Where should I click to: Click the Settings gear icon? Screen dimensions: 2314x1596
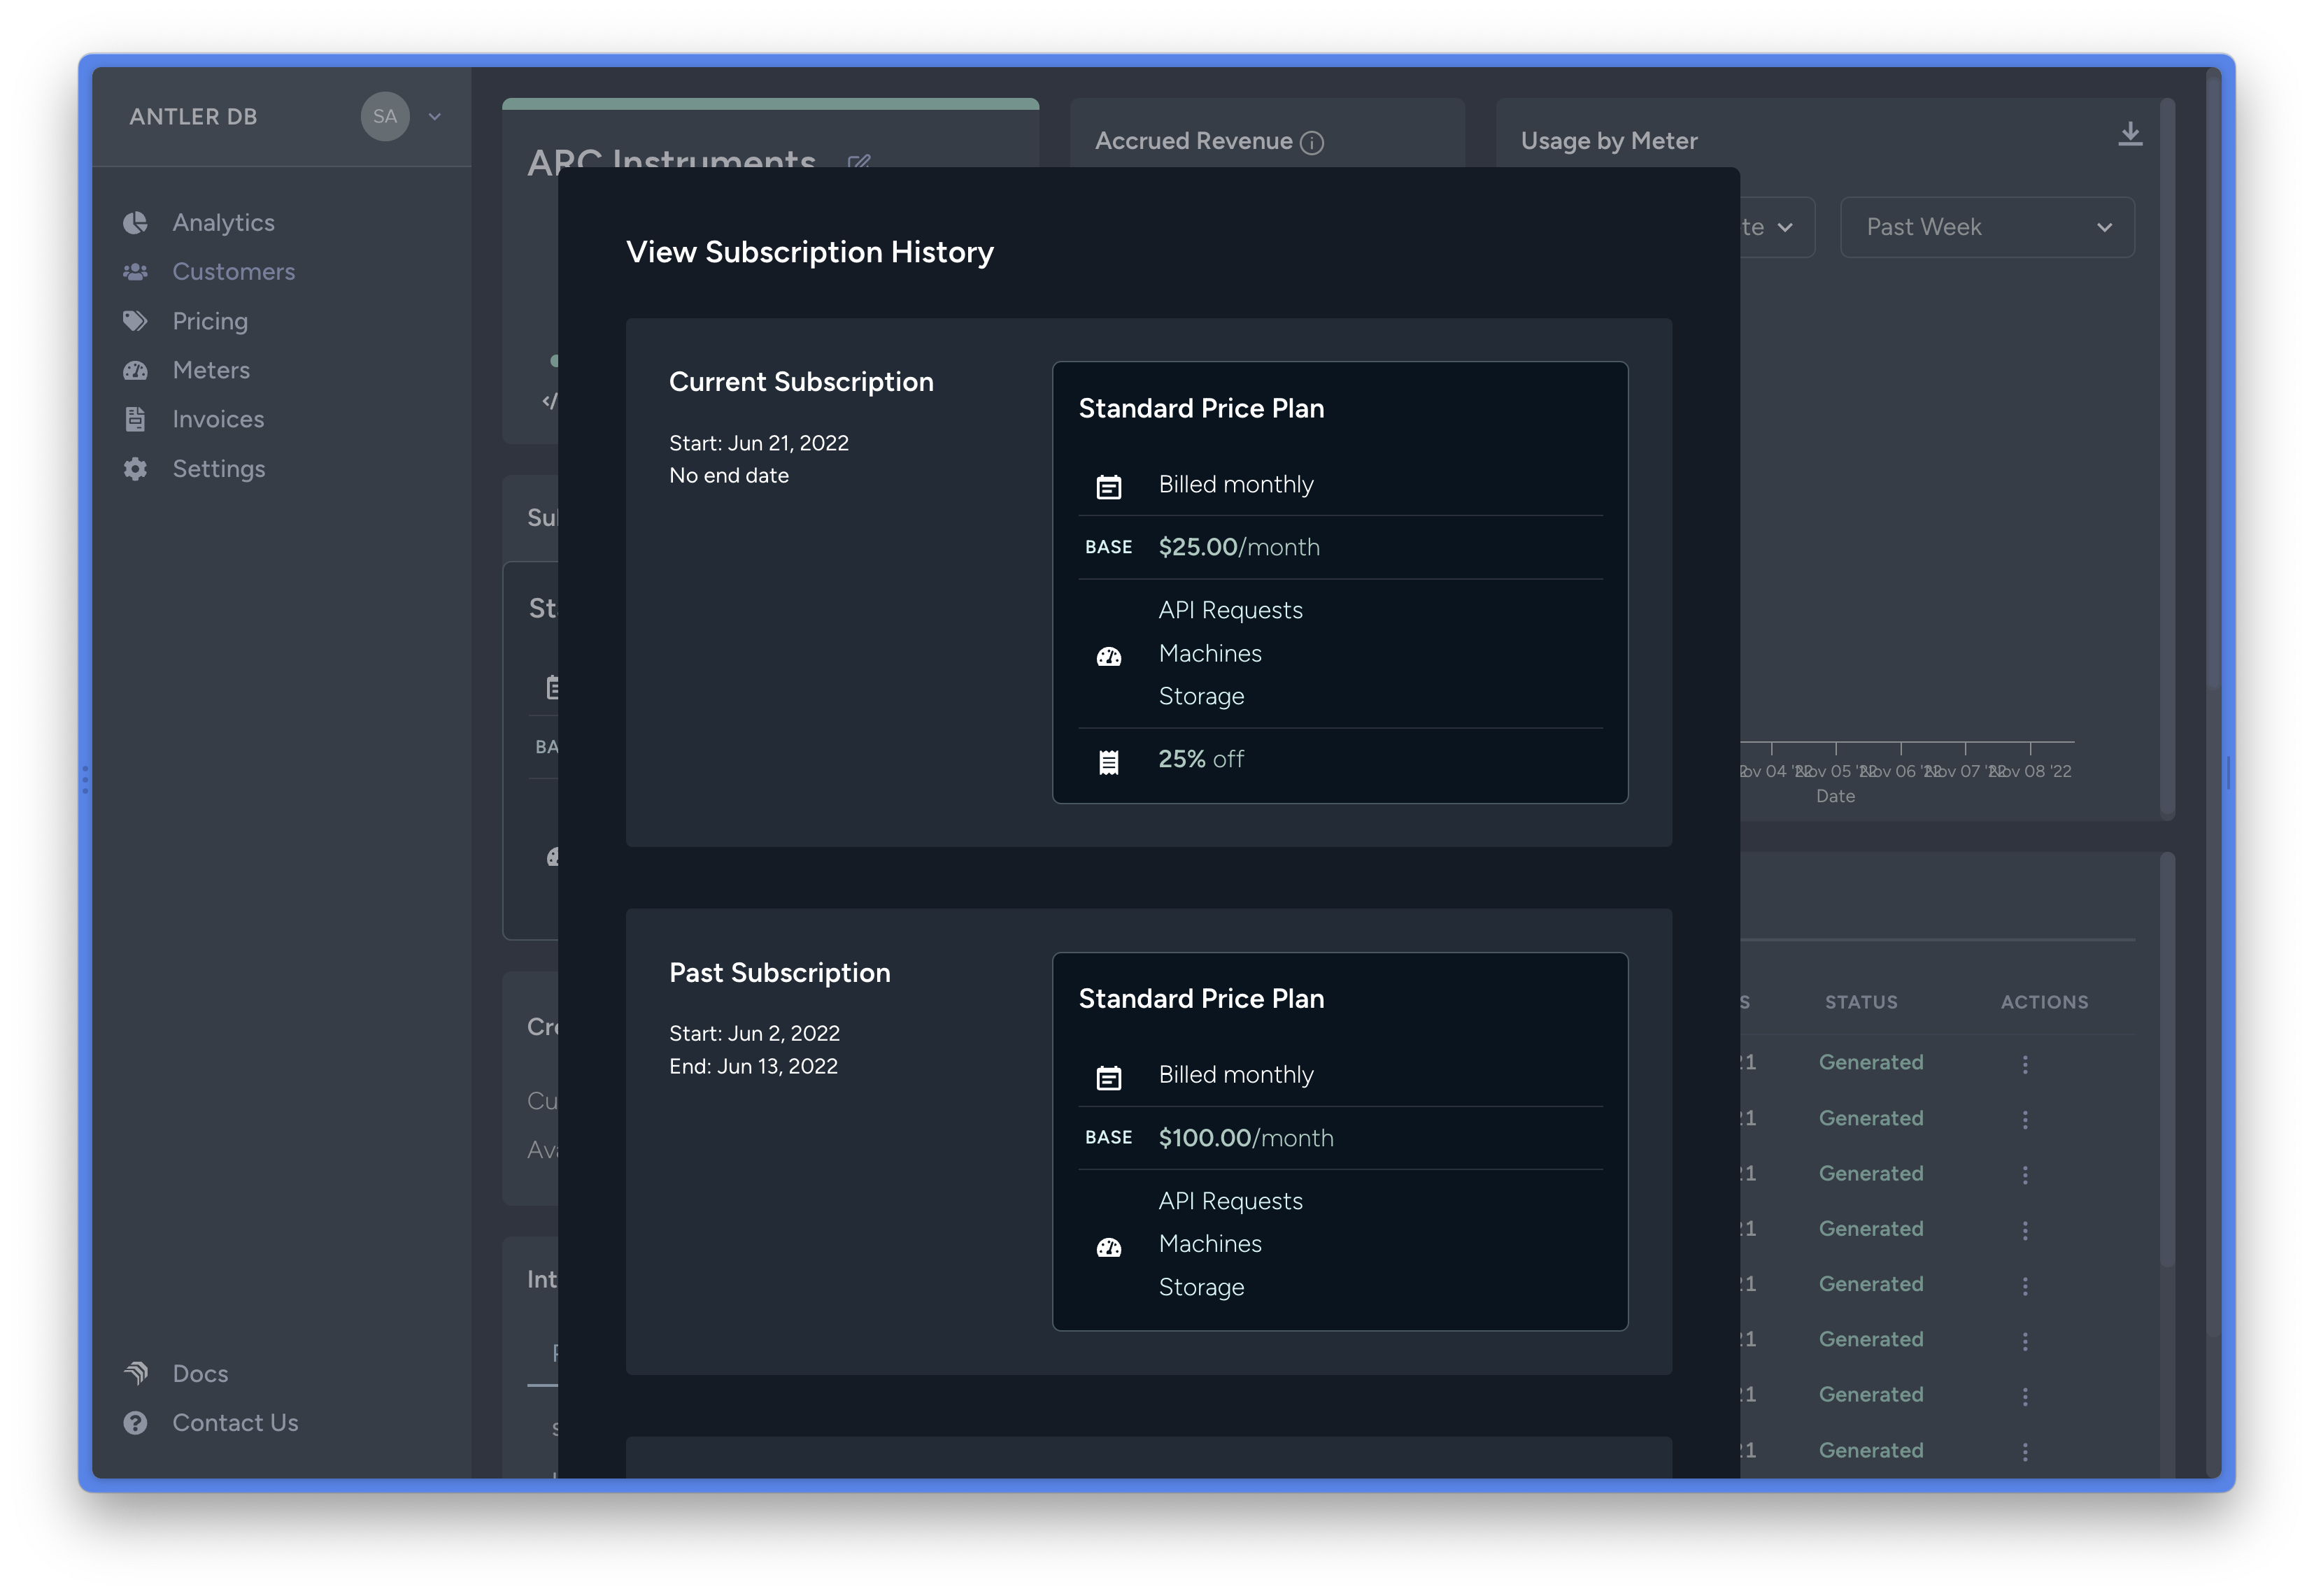pyautogui.click(x=135, y=469)
